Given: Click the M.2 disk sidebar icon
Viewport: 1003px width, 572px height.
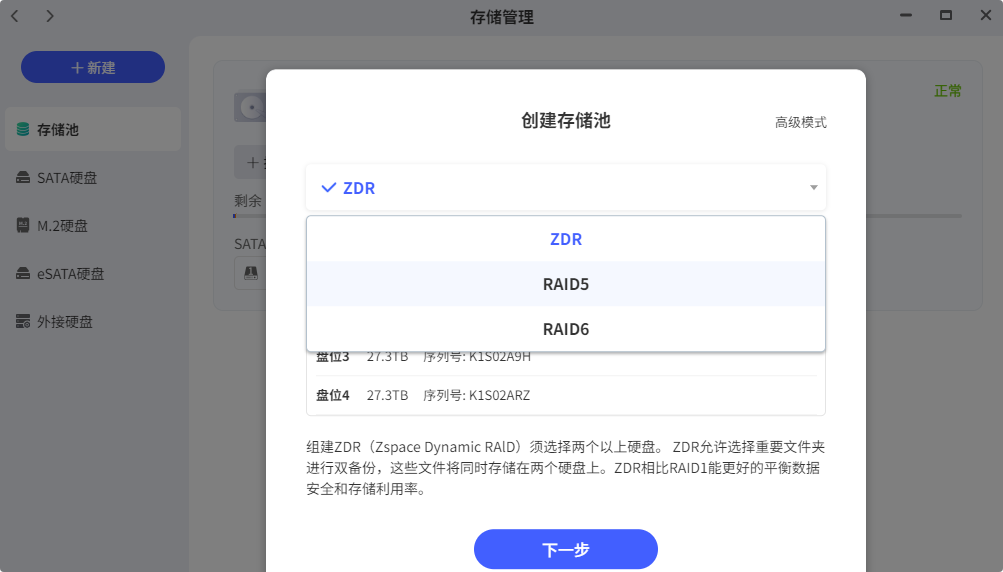Looking at the screenshot, I should pos(23,226).
